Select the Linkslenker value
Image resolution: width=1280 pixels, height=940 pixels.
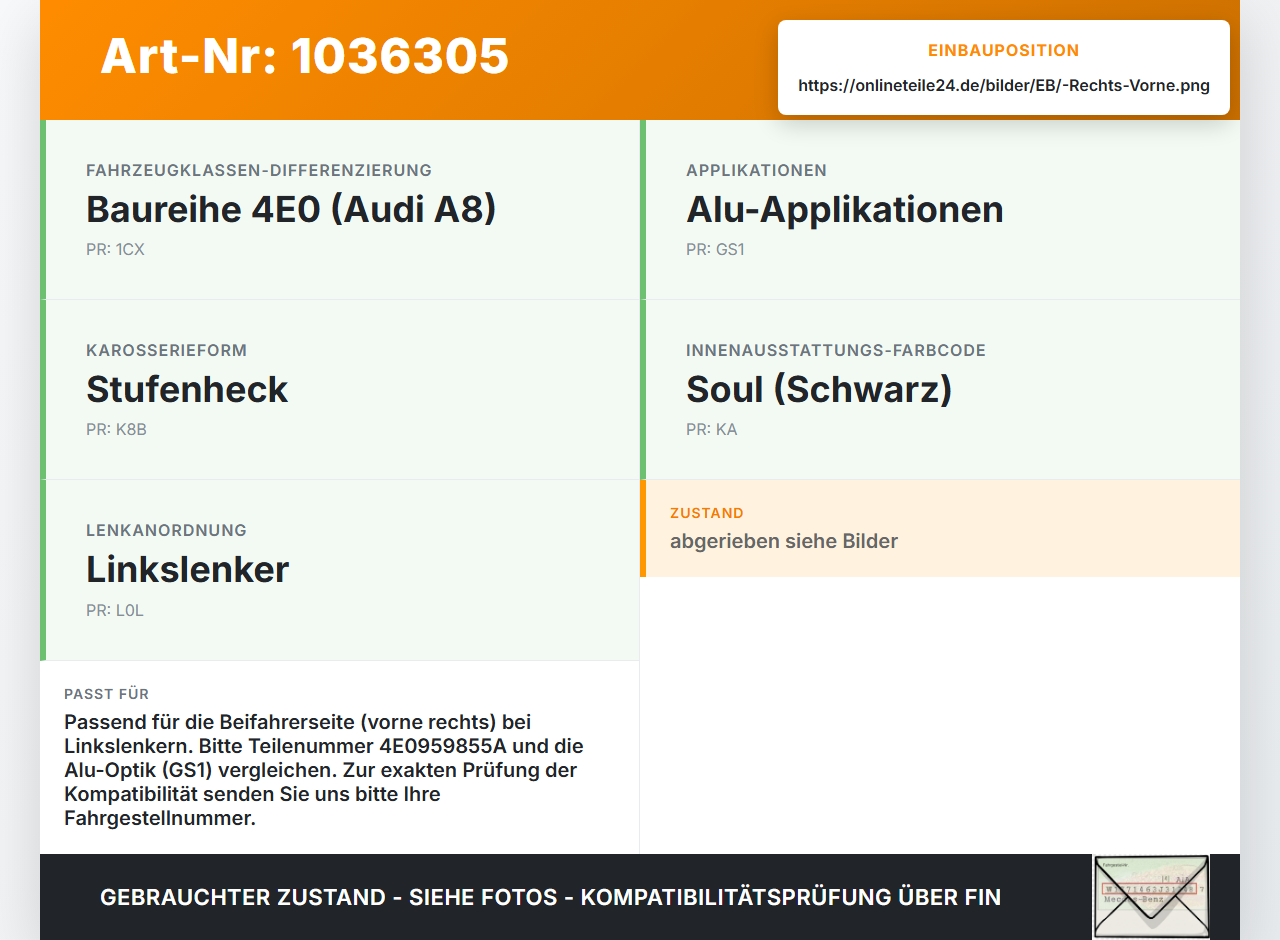[x=187, y=569]
